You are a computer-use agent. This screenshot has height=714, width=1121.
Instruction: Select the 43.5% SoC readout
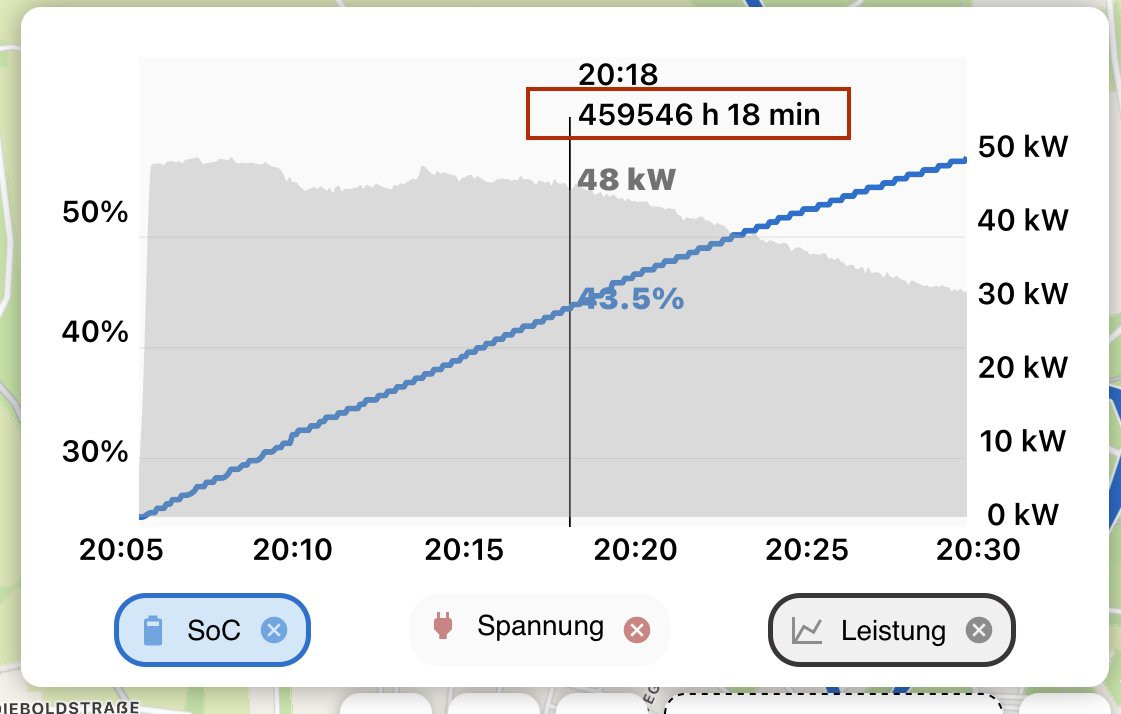pos(631,298)
